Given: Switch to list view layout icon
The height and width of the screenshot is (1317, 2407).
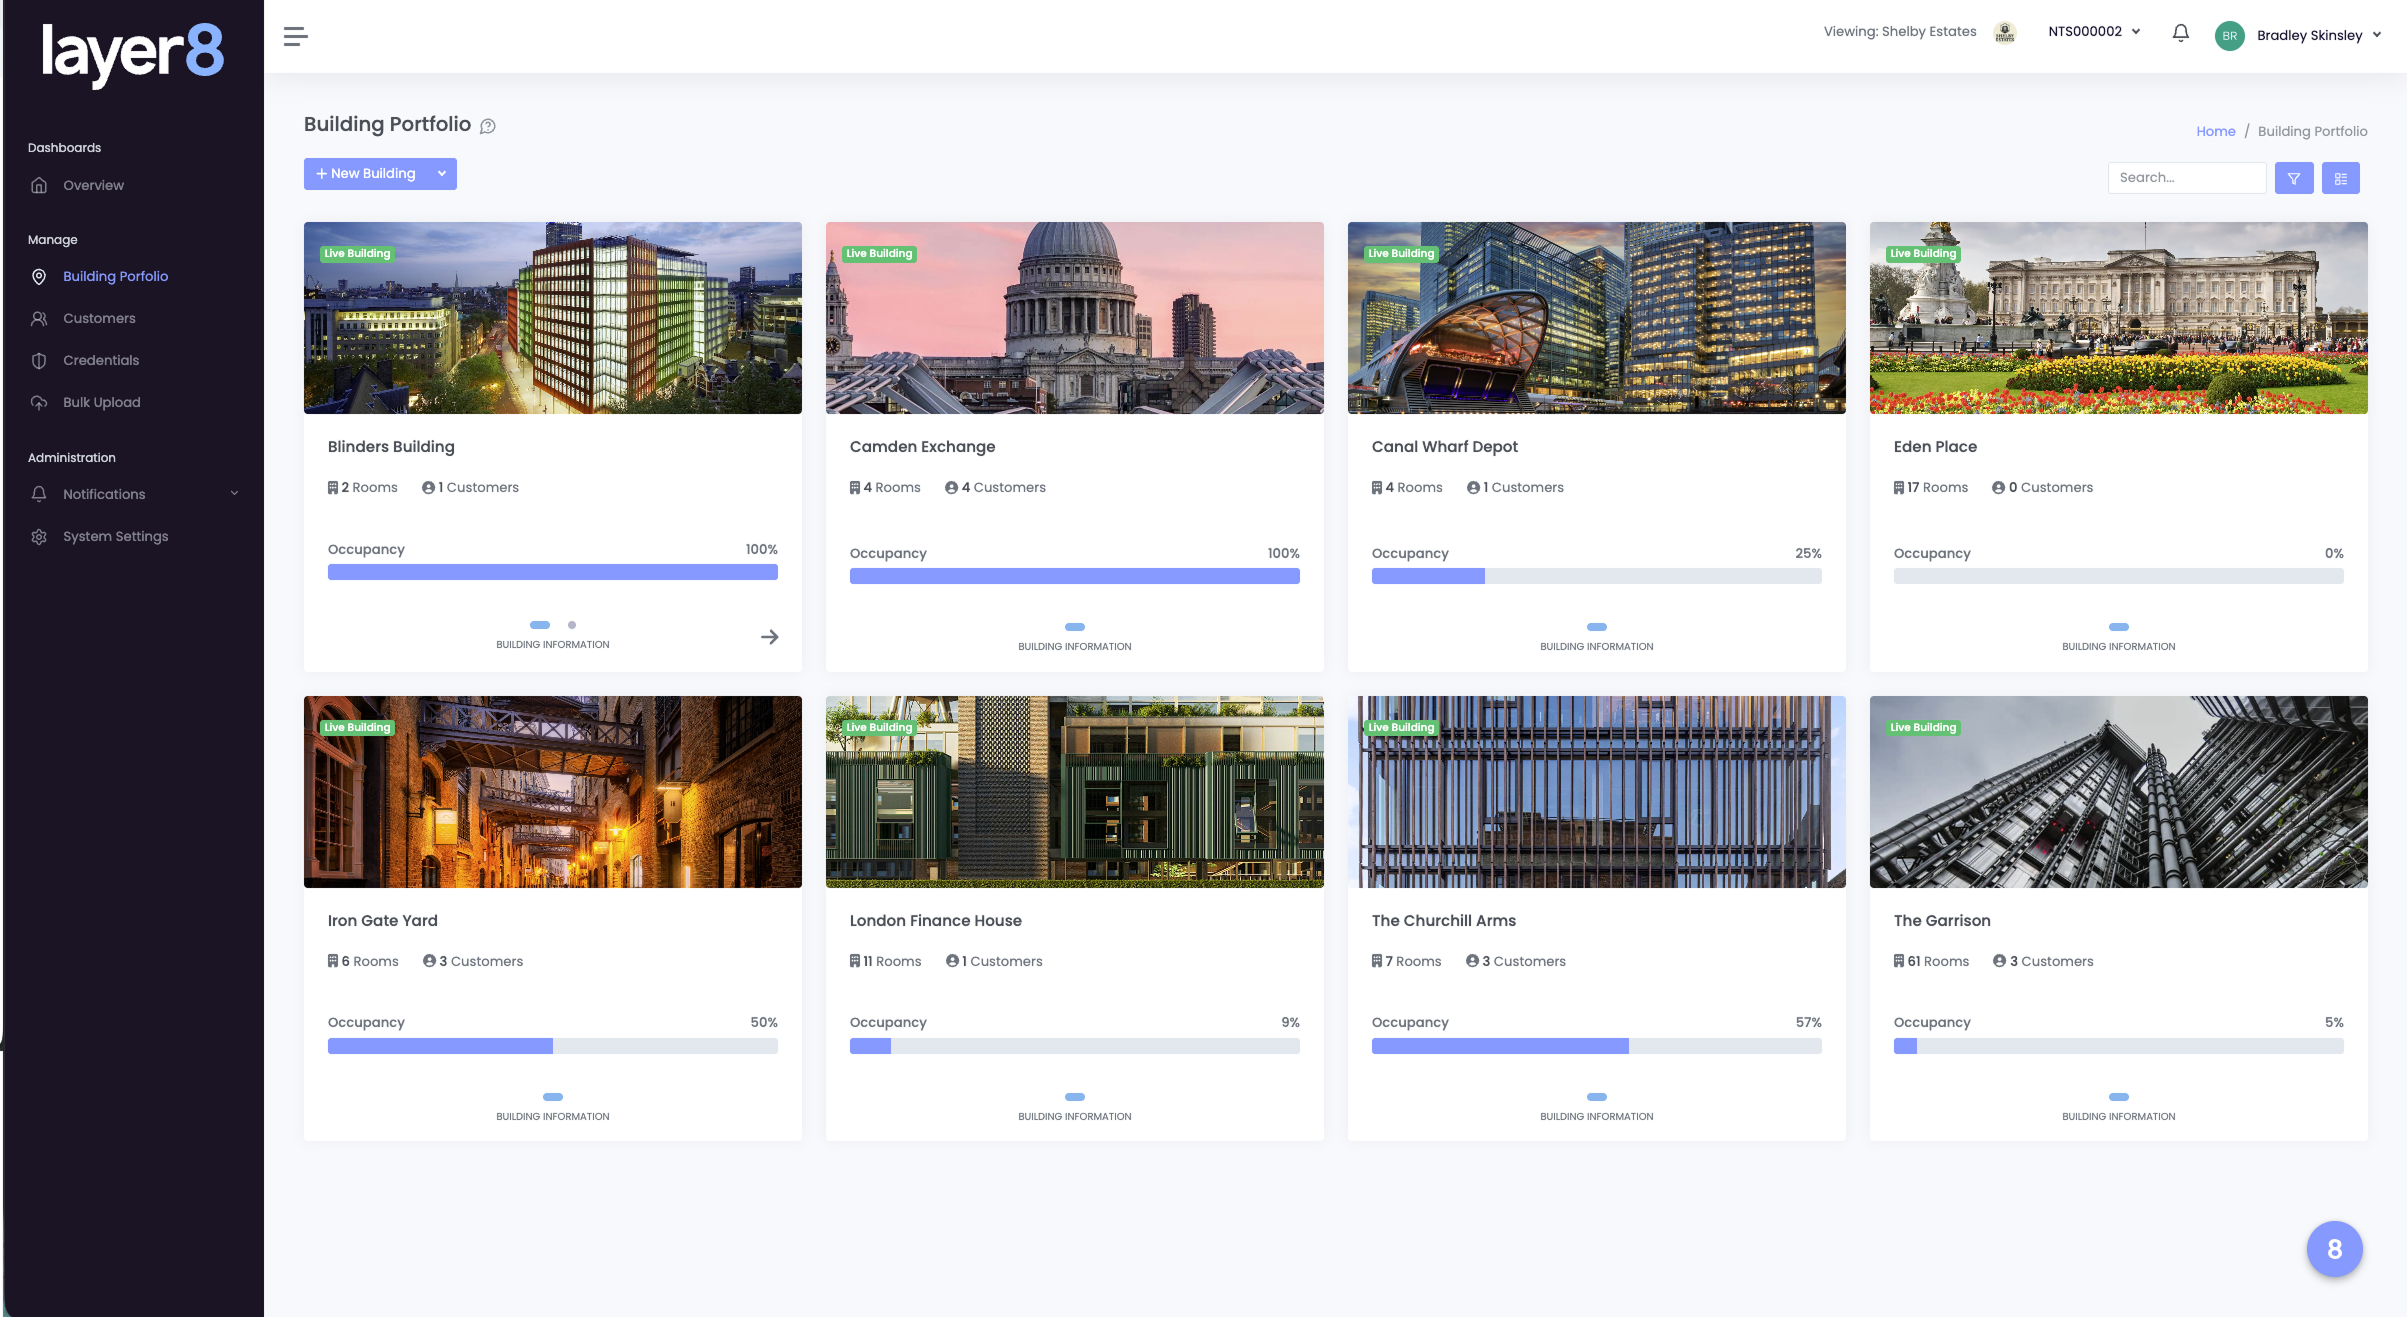Looking at the screenshot, I should pyautogui.click(x=2340, y=178).
